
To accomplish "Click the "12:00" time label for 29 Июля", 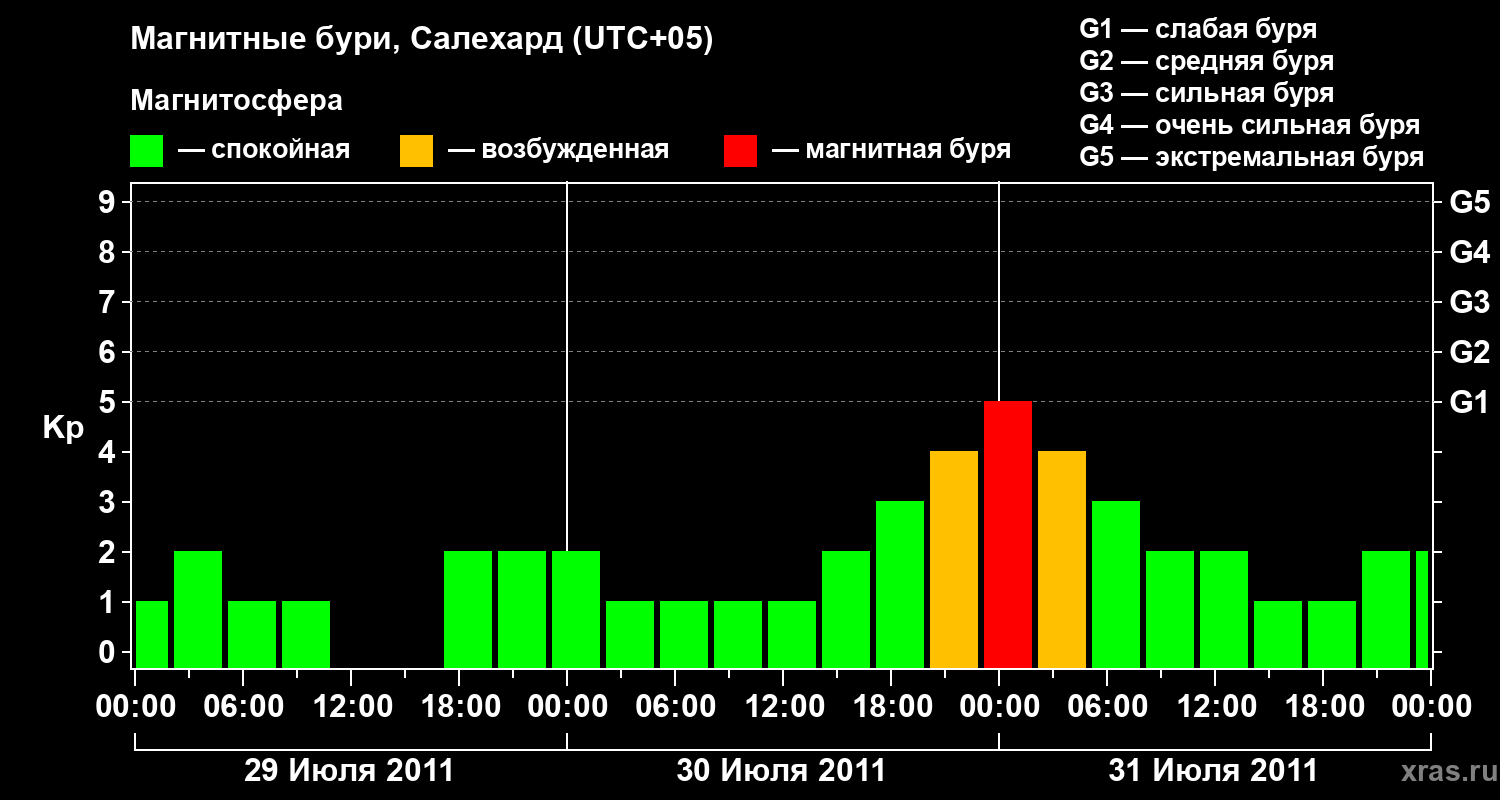I will [351, 706].
